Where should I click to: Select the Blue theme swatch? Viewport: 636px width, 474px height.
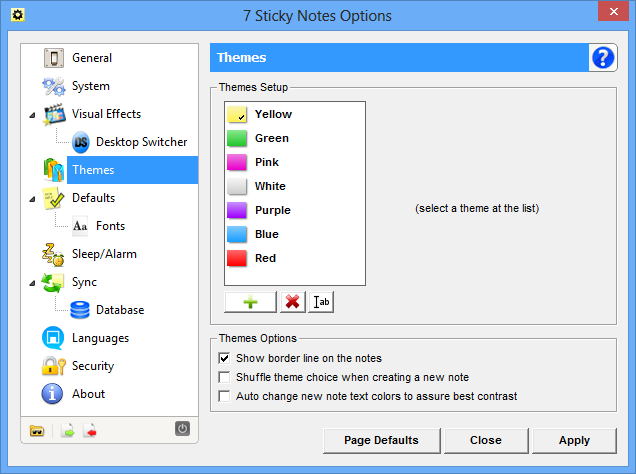tap(237, 234)
